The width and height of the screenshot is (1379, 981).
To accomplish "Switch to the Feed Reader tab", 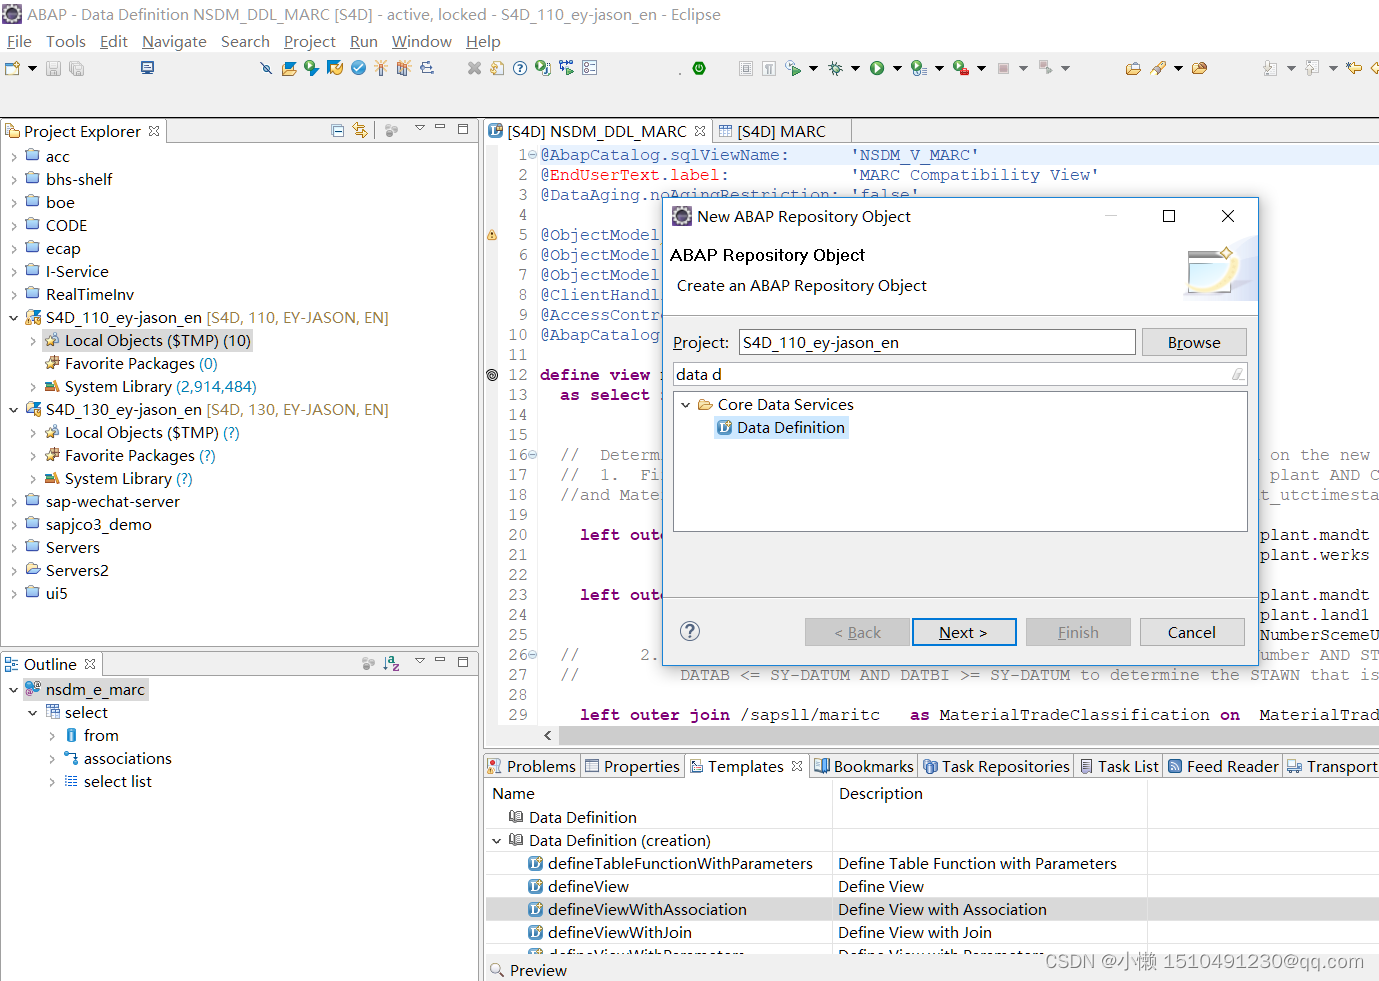I will [x=1223, y=766].
